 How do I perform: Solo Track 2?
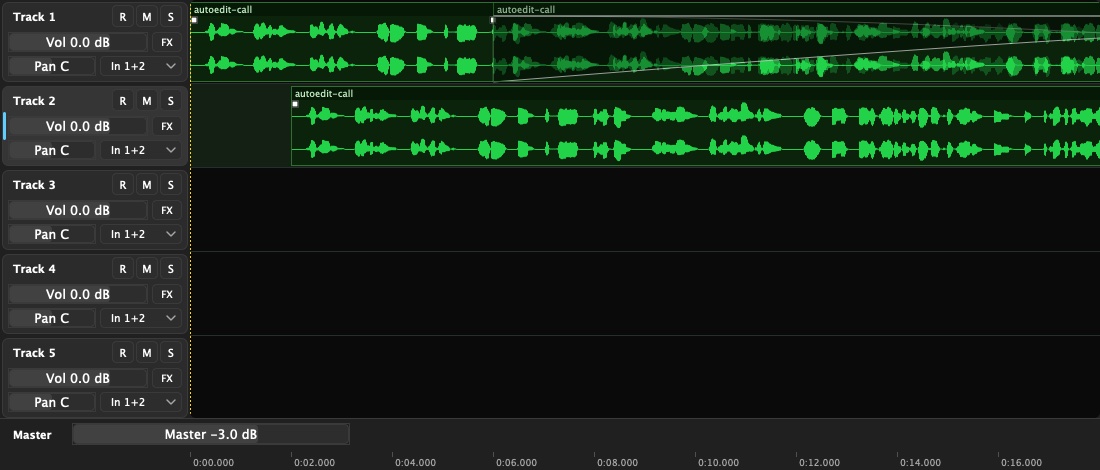170,101
